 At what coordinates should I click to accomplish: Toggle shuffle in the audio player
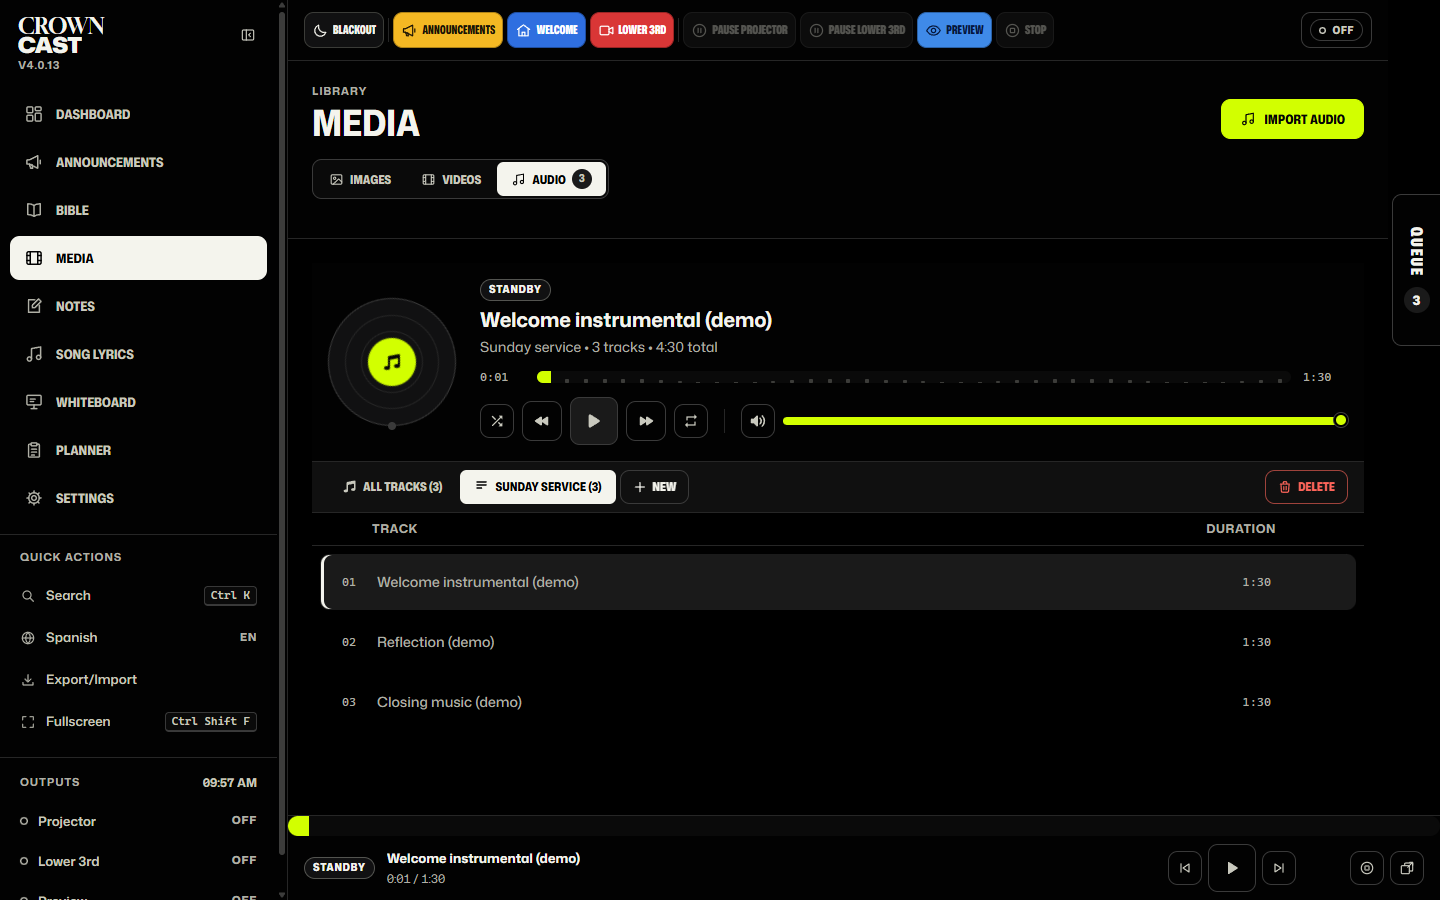pos(497,421)
